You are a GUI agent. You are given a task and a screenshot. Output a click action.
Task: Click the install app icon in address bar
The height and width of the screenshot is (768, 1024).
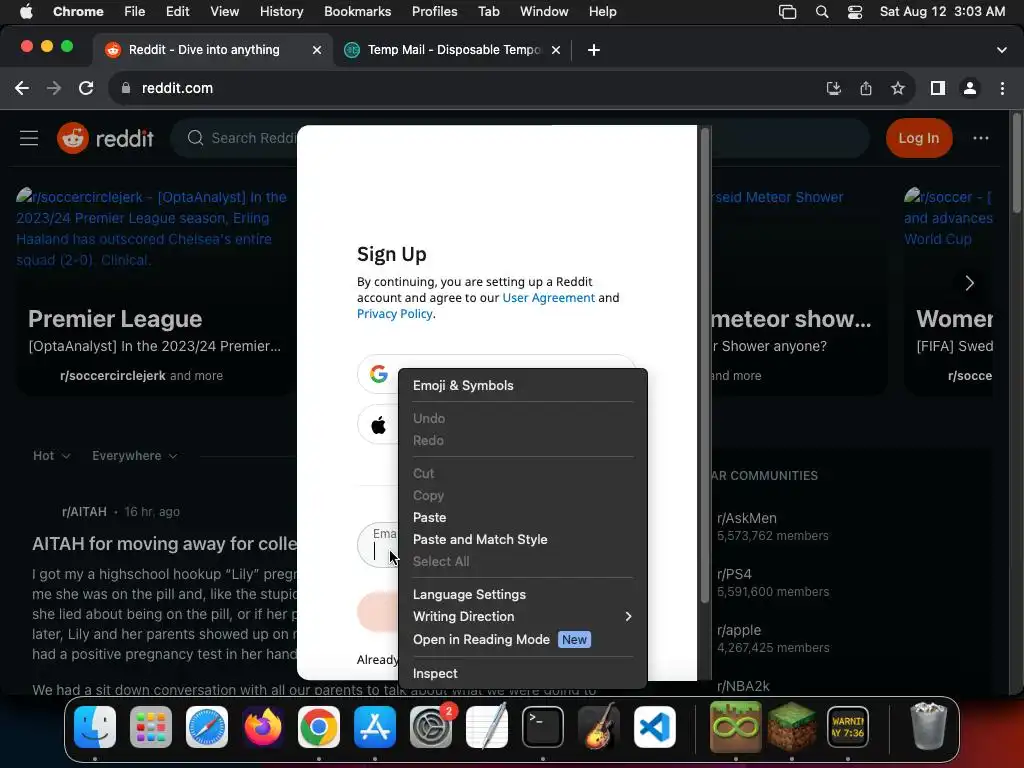click(833, 88)
